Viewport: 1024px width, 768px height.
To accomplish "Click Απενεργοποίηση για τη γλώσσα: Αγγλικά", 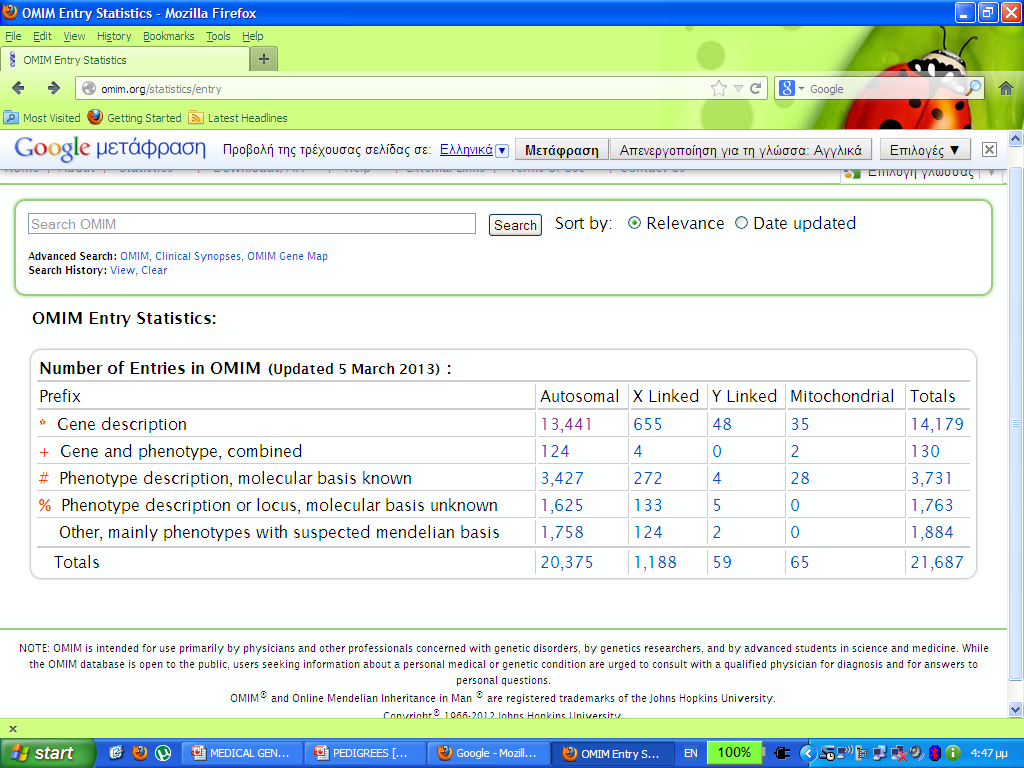I will (x=741, y=150).
